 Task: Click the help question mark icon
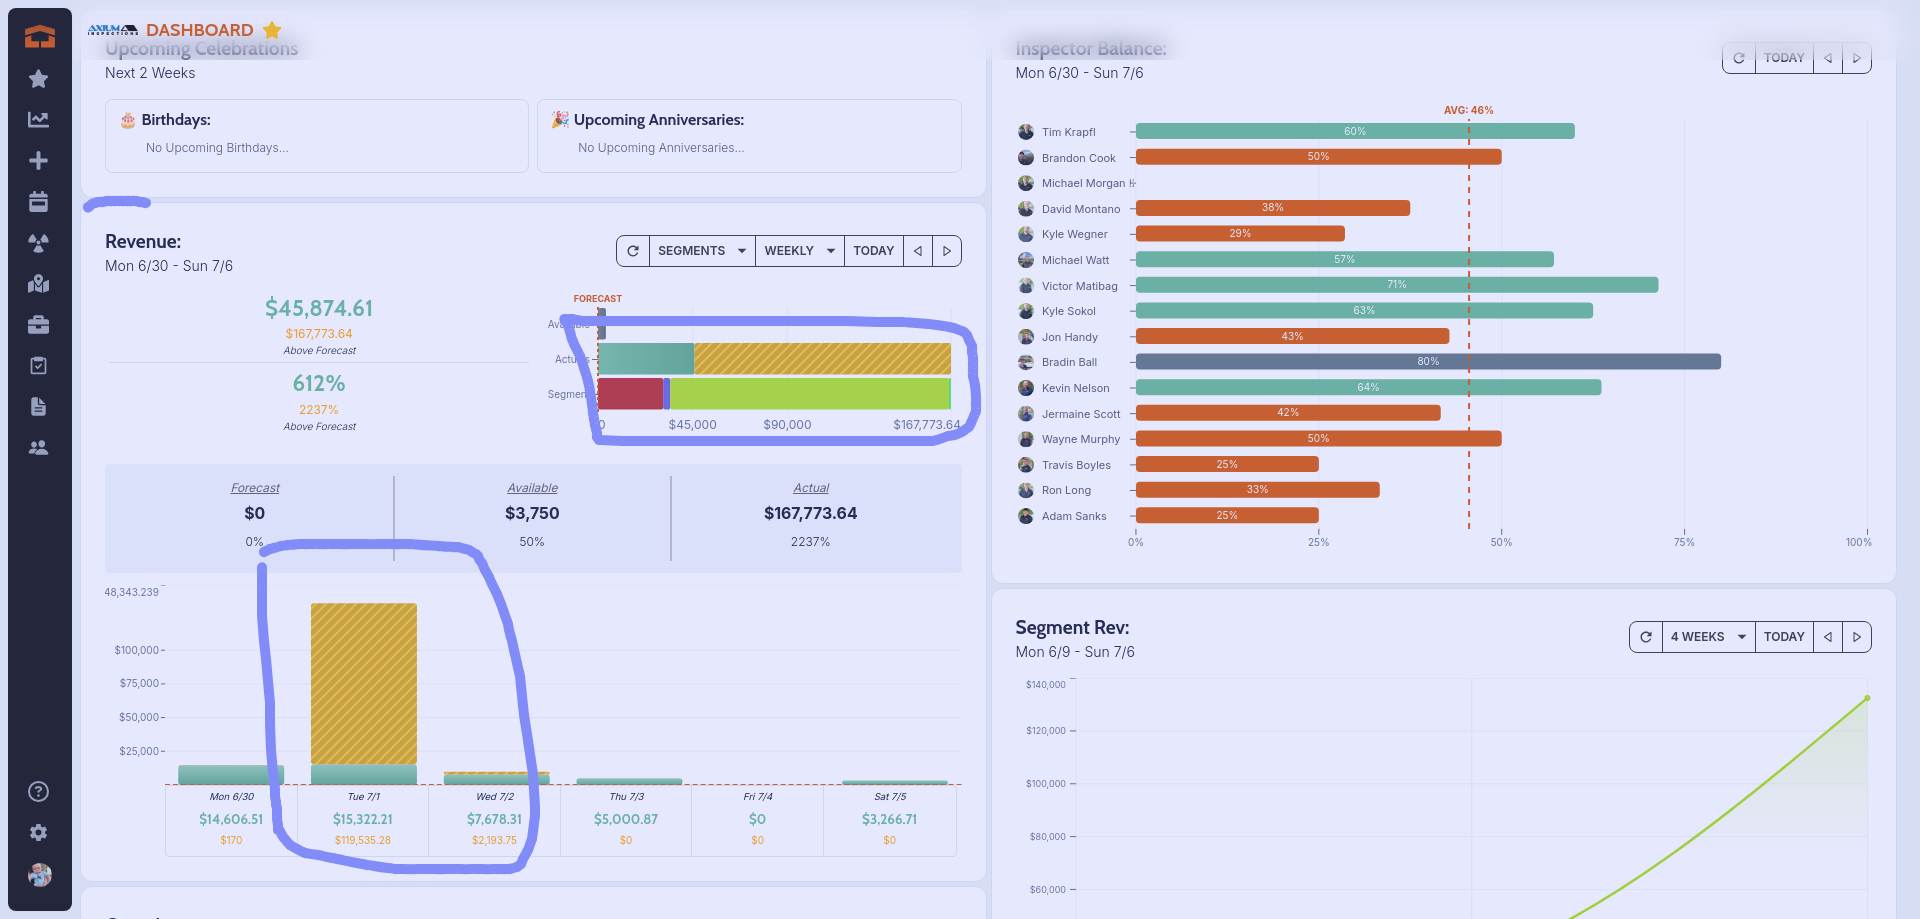pos(38,792)
